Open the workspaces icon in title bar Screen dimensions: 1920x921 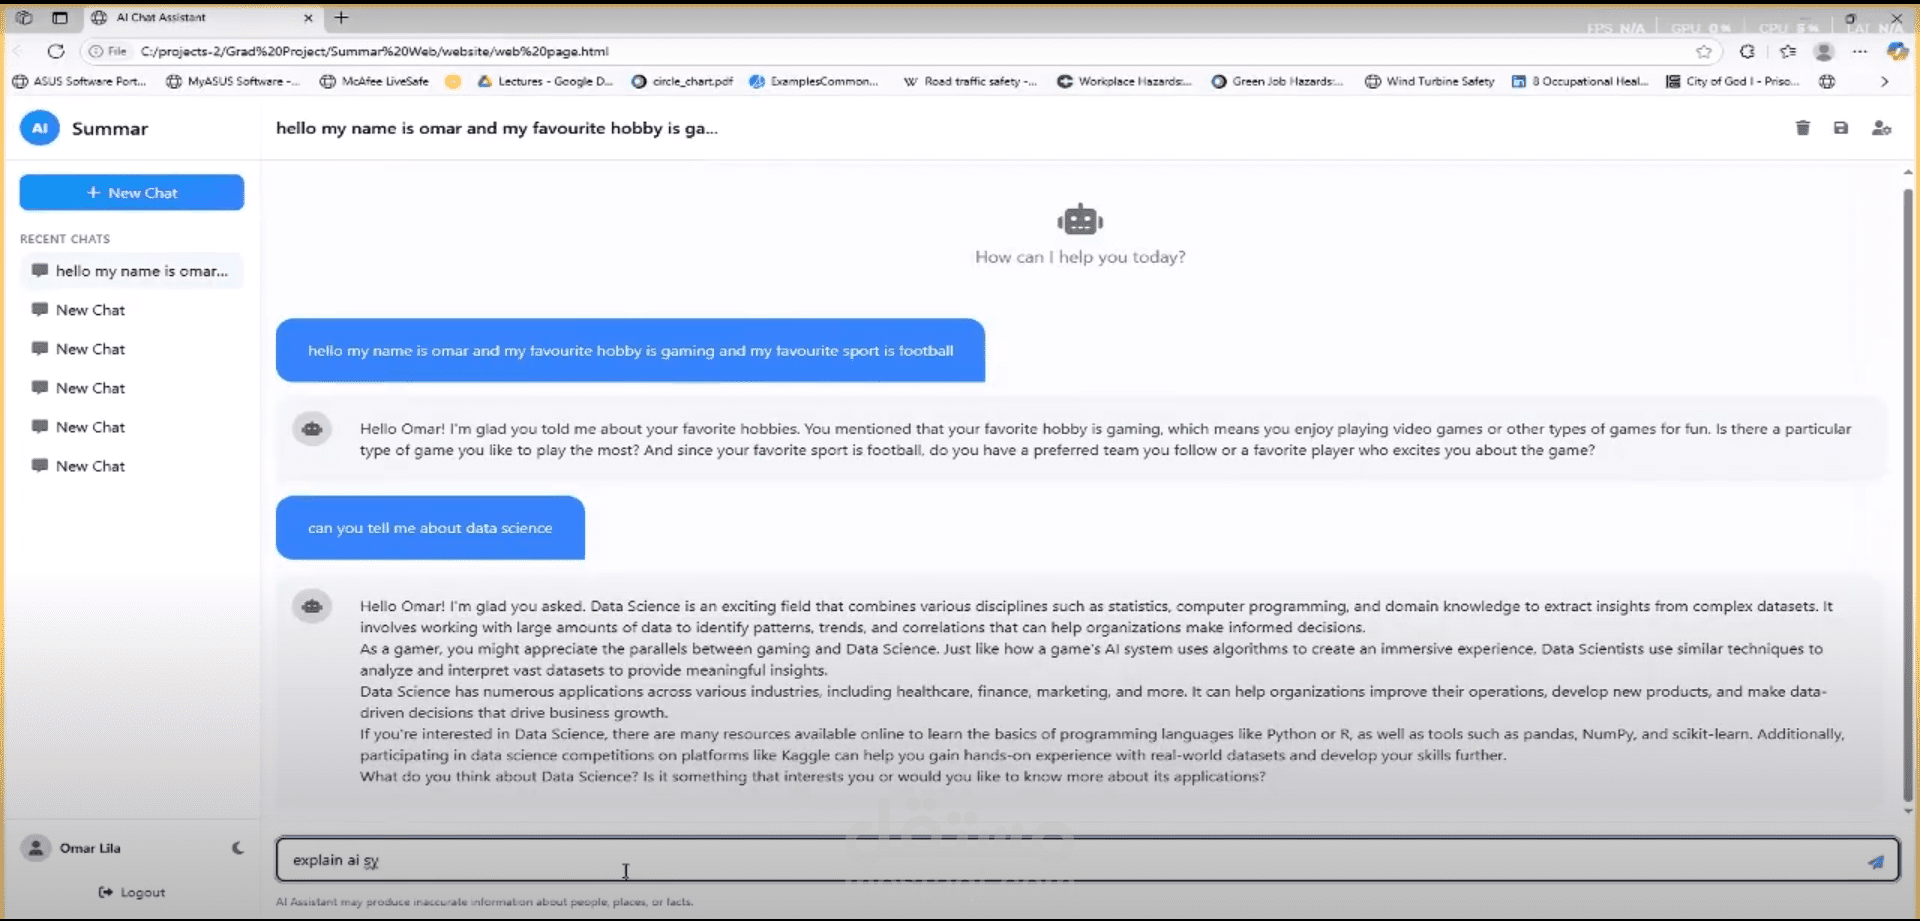pyautogui.click(x=24, y=17)
